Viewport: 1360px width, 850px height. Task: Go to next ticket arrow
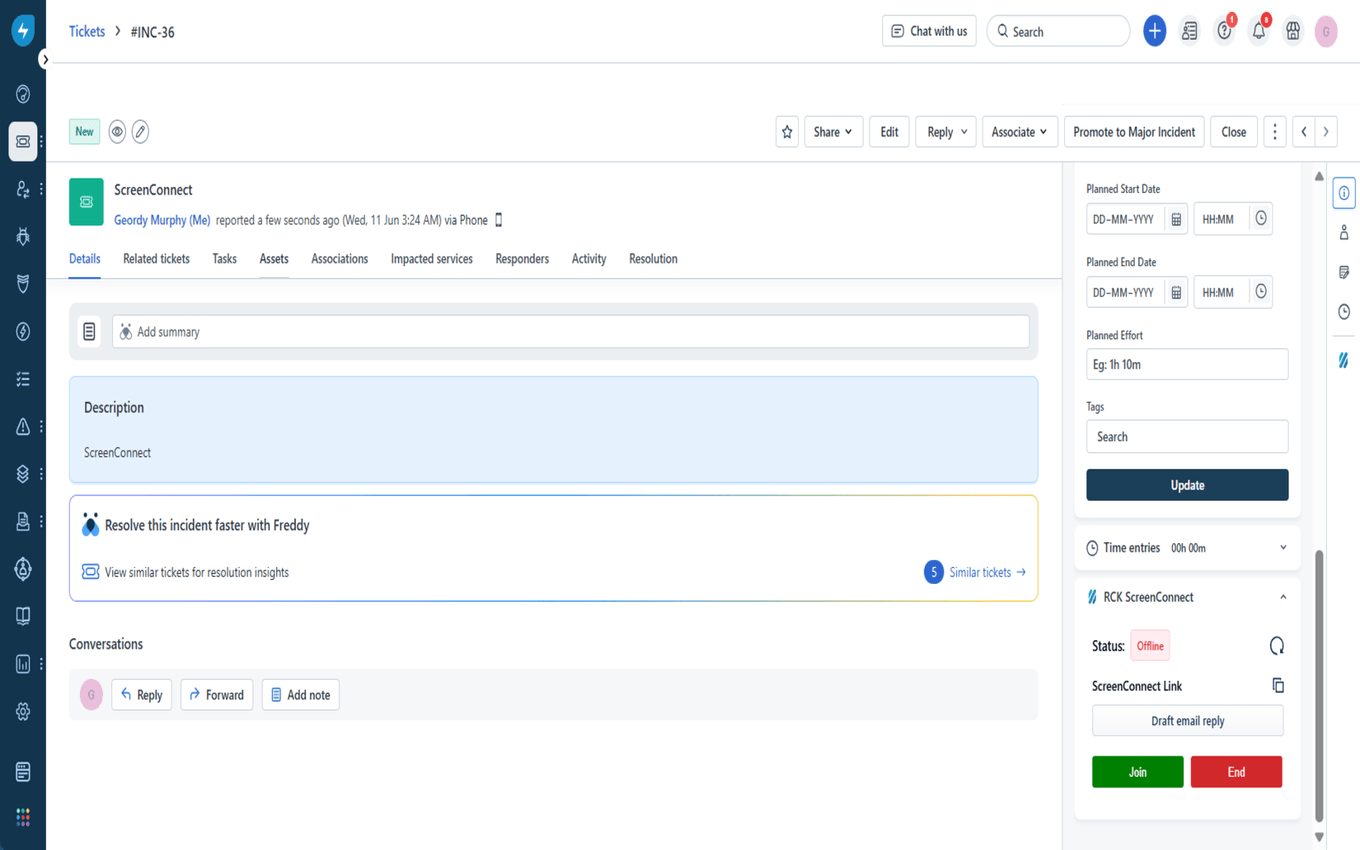(1326, 132)
